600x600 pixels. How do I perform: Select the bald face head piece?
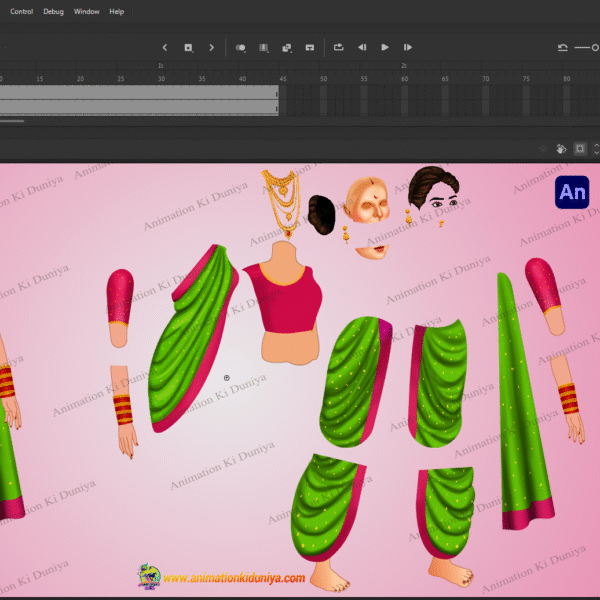pyautogui.click(x=368, y=201)
